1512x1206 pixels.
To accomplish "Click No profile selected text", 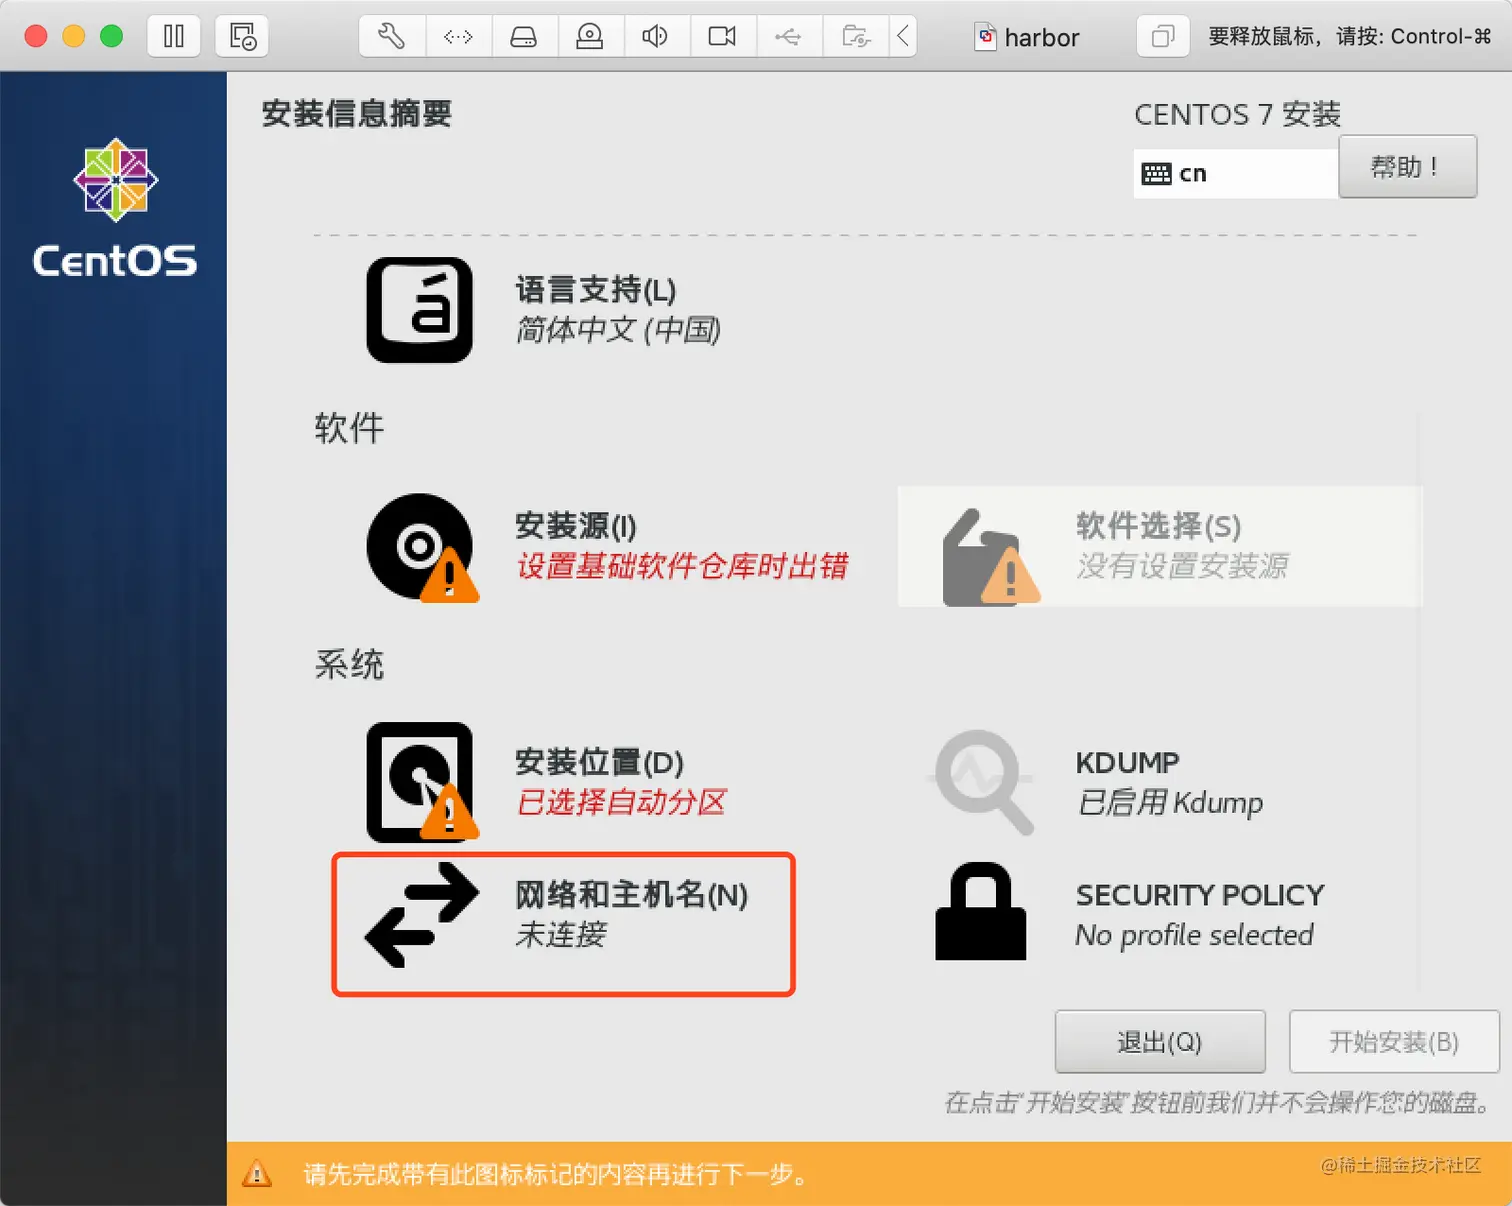I will click(x=1194, y=935).
